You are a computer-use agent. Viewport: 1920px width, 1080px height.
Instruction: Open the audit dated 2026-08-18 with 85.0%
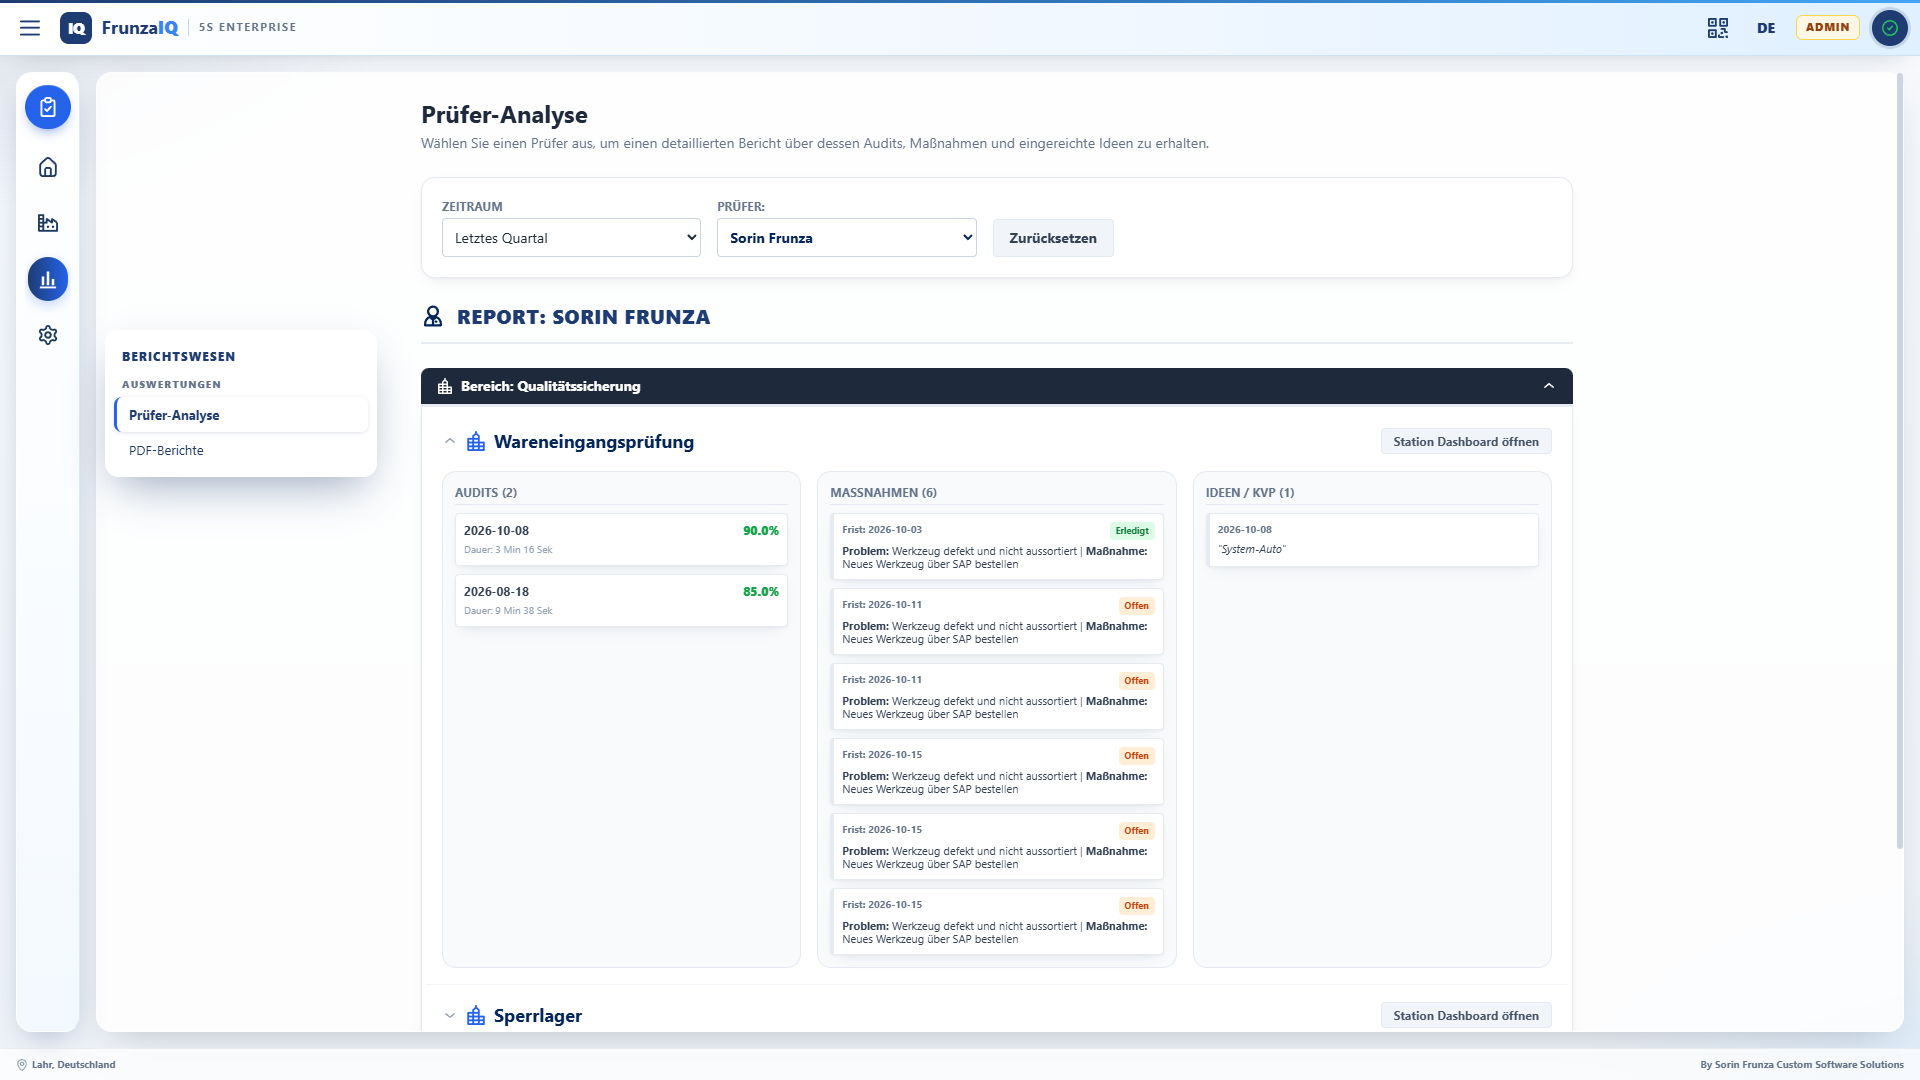621,601
